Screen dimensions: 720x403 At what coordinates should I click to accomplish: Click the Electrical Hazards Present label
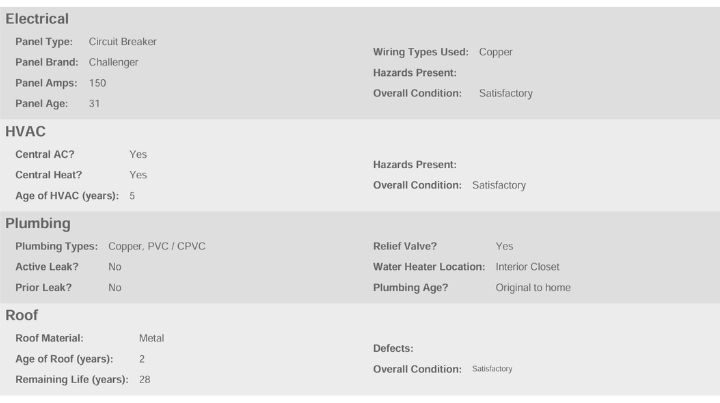point(414,73)
